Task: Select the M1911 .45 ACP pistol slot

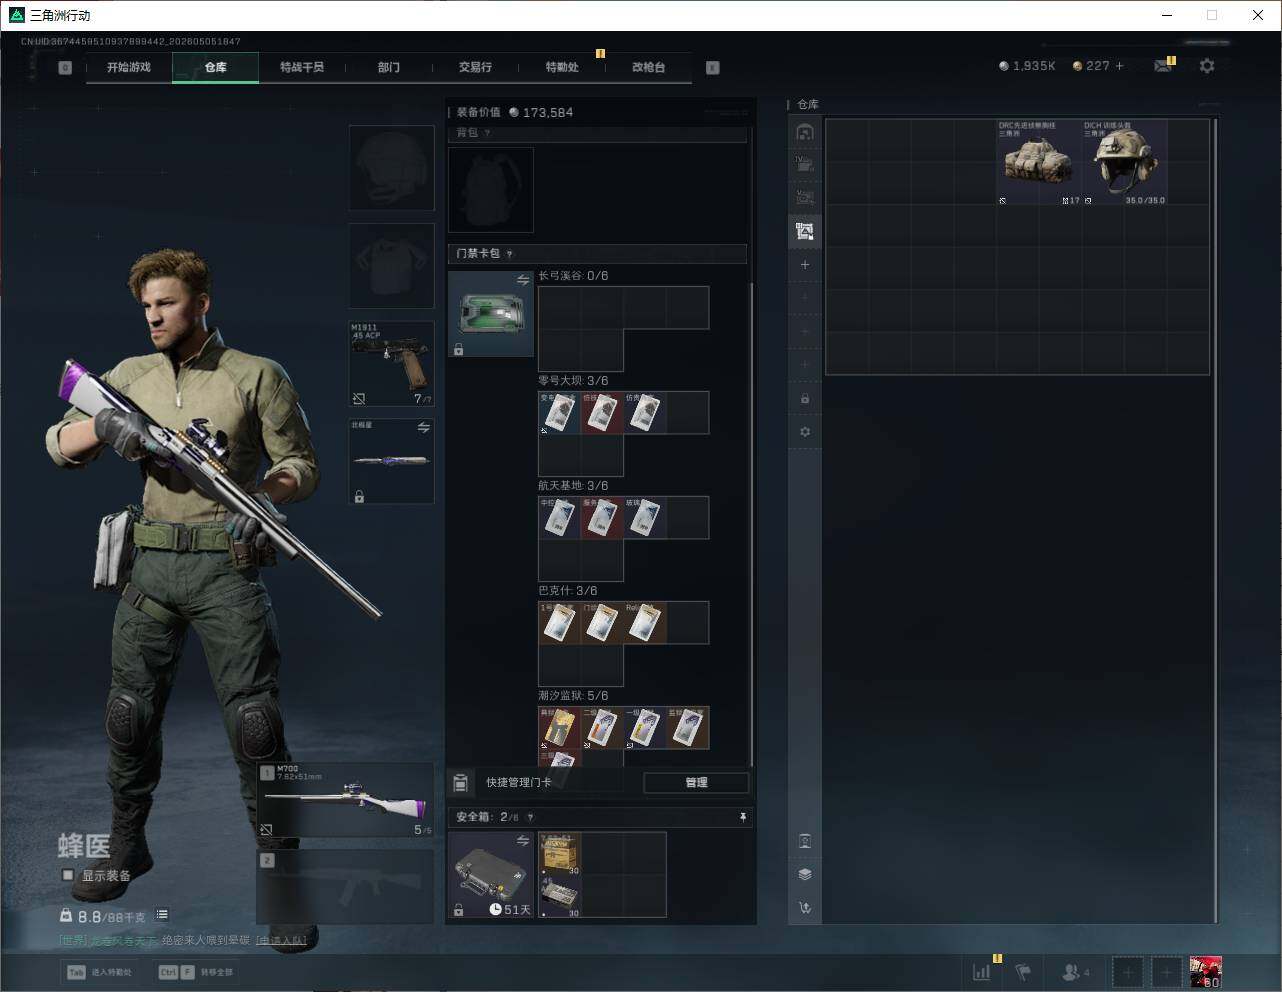Action: tap(391, 364)
